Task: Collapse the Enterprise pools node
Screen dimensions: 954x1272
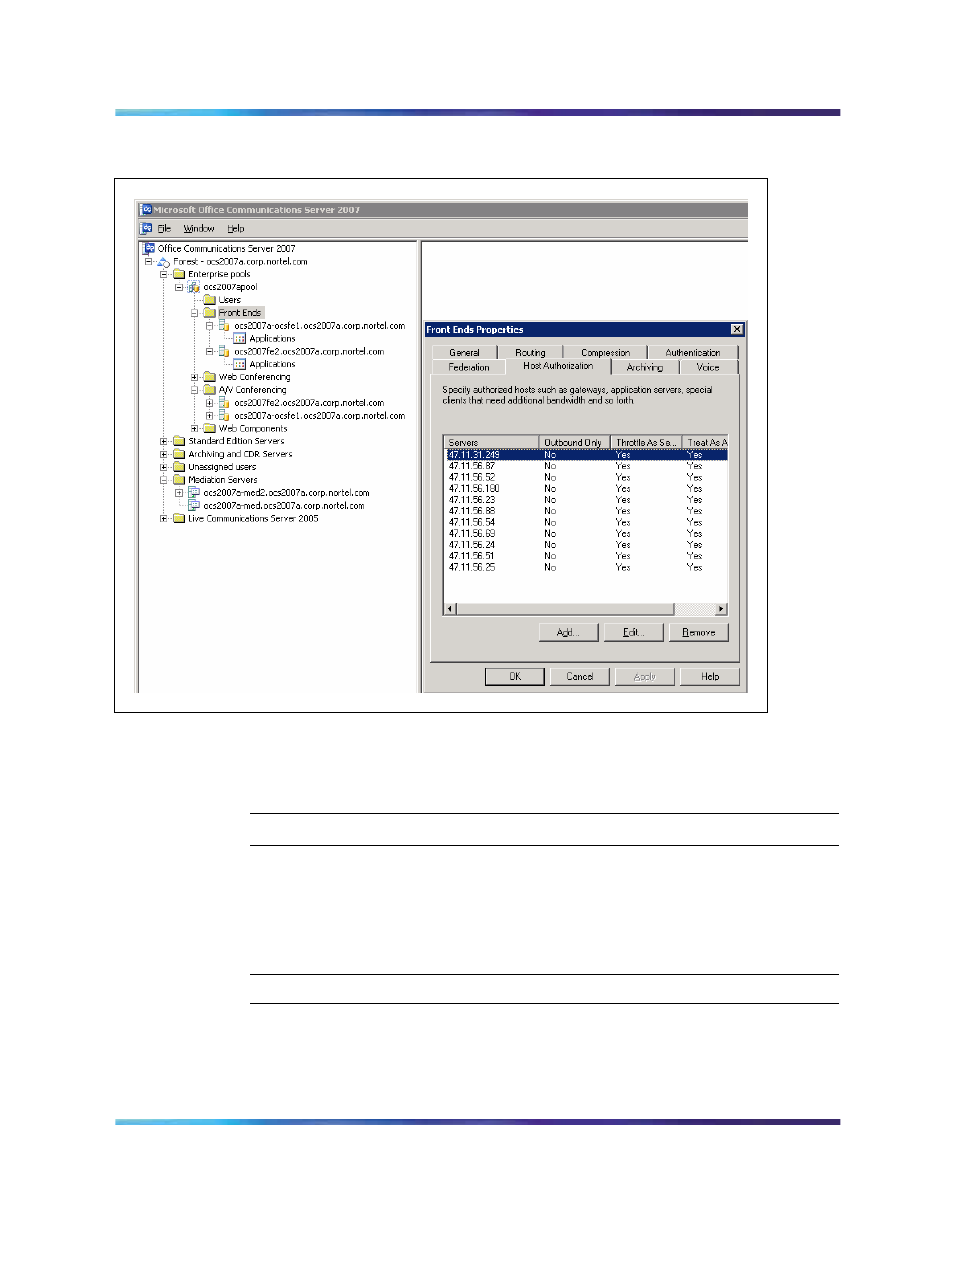Action: coord(164,274)
